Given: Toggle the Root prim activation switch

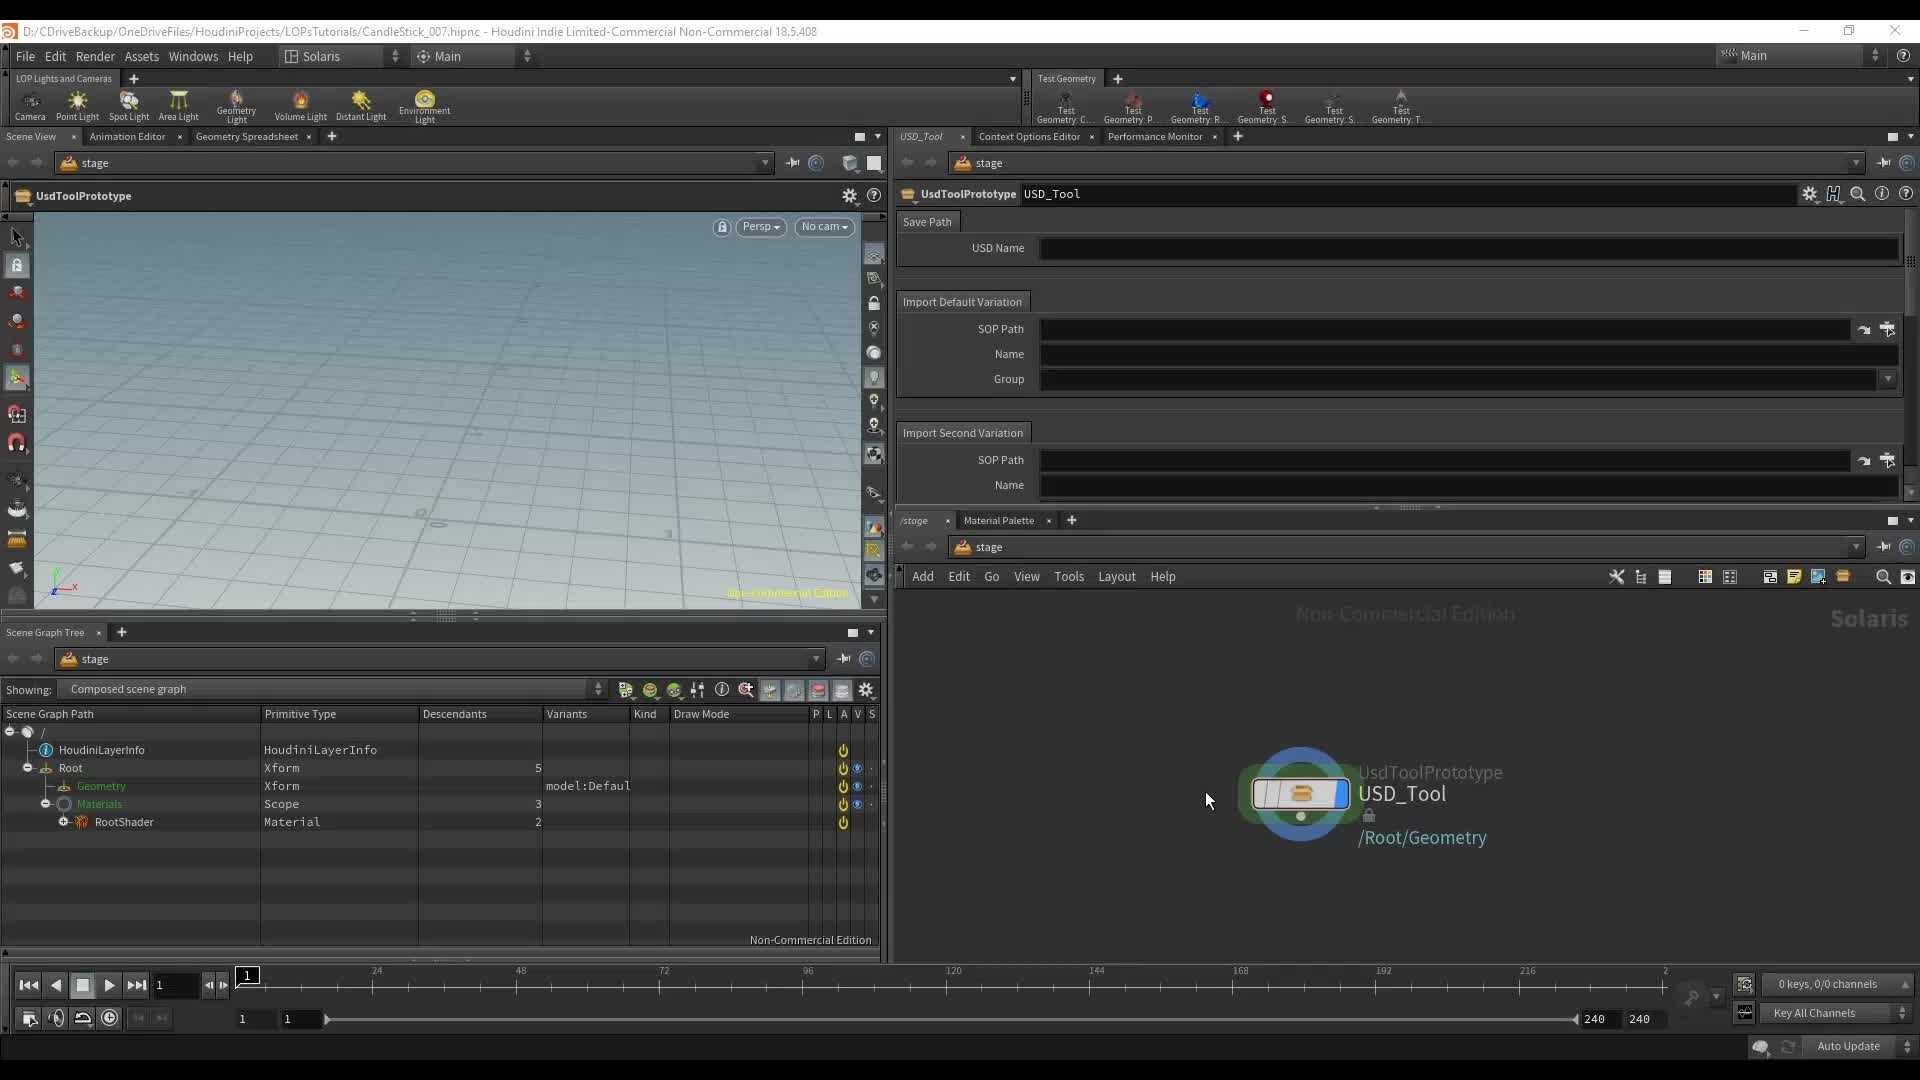Looking at the screenshot, I should (843, 768).
